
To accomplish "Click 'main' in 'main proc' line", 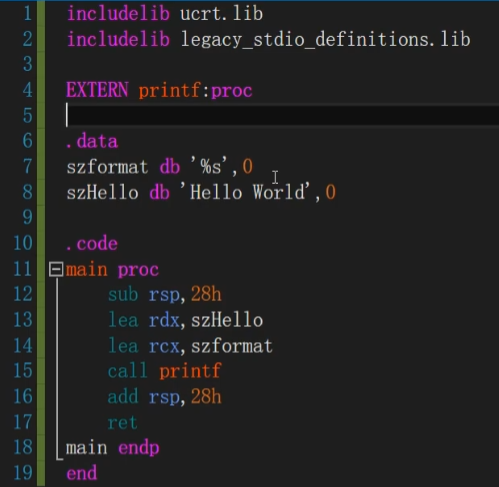I will coord(86,269).
